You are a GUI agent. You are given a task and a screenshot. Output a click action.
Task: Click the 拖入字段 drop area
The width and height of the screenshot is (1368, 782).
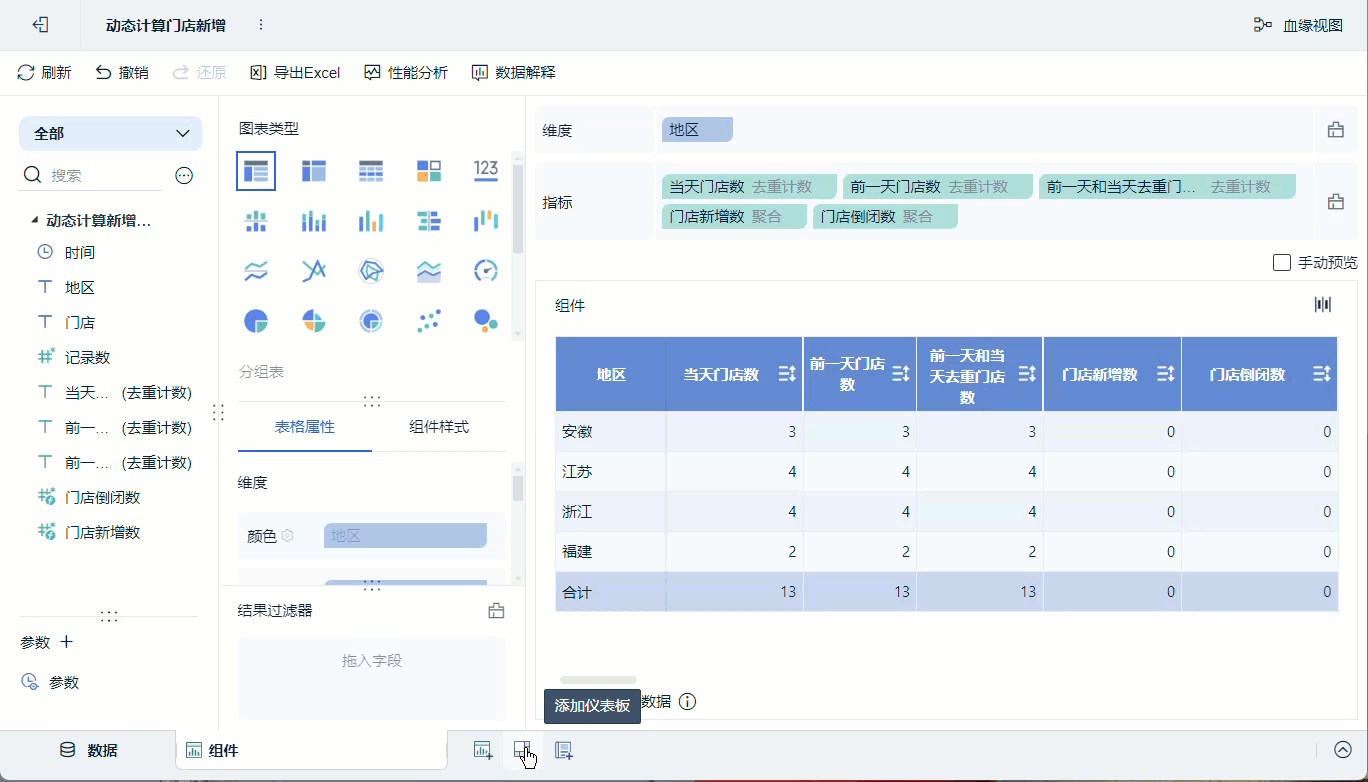click(x=372, y=678)
